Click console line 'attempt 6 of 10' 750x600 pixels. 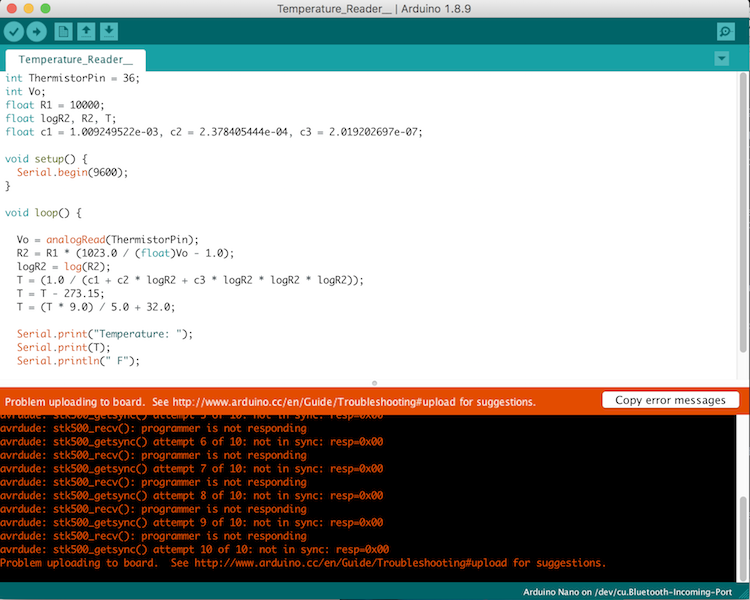pyautogui.click(x=191, y=442)
